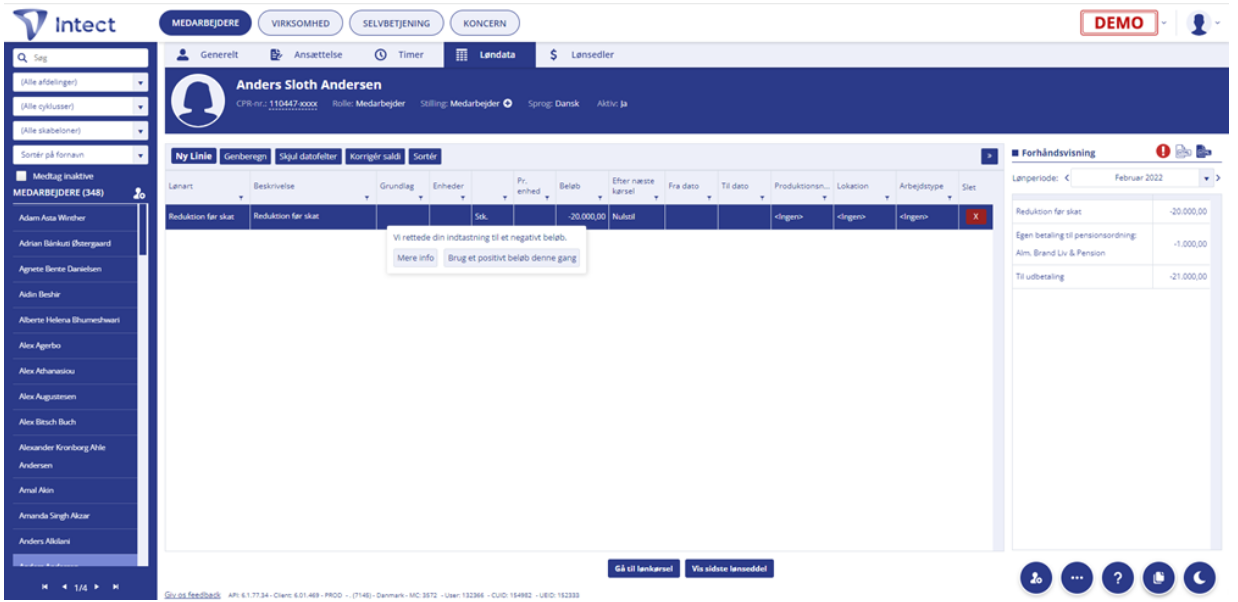Viewport: 1238px width, 602px height.
Task: Click the greyed-out payslip icon in Forhåndsvisning
Action: click(x=1182, y=152)
